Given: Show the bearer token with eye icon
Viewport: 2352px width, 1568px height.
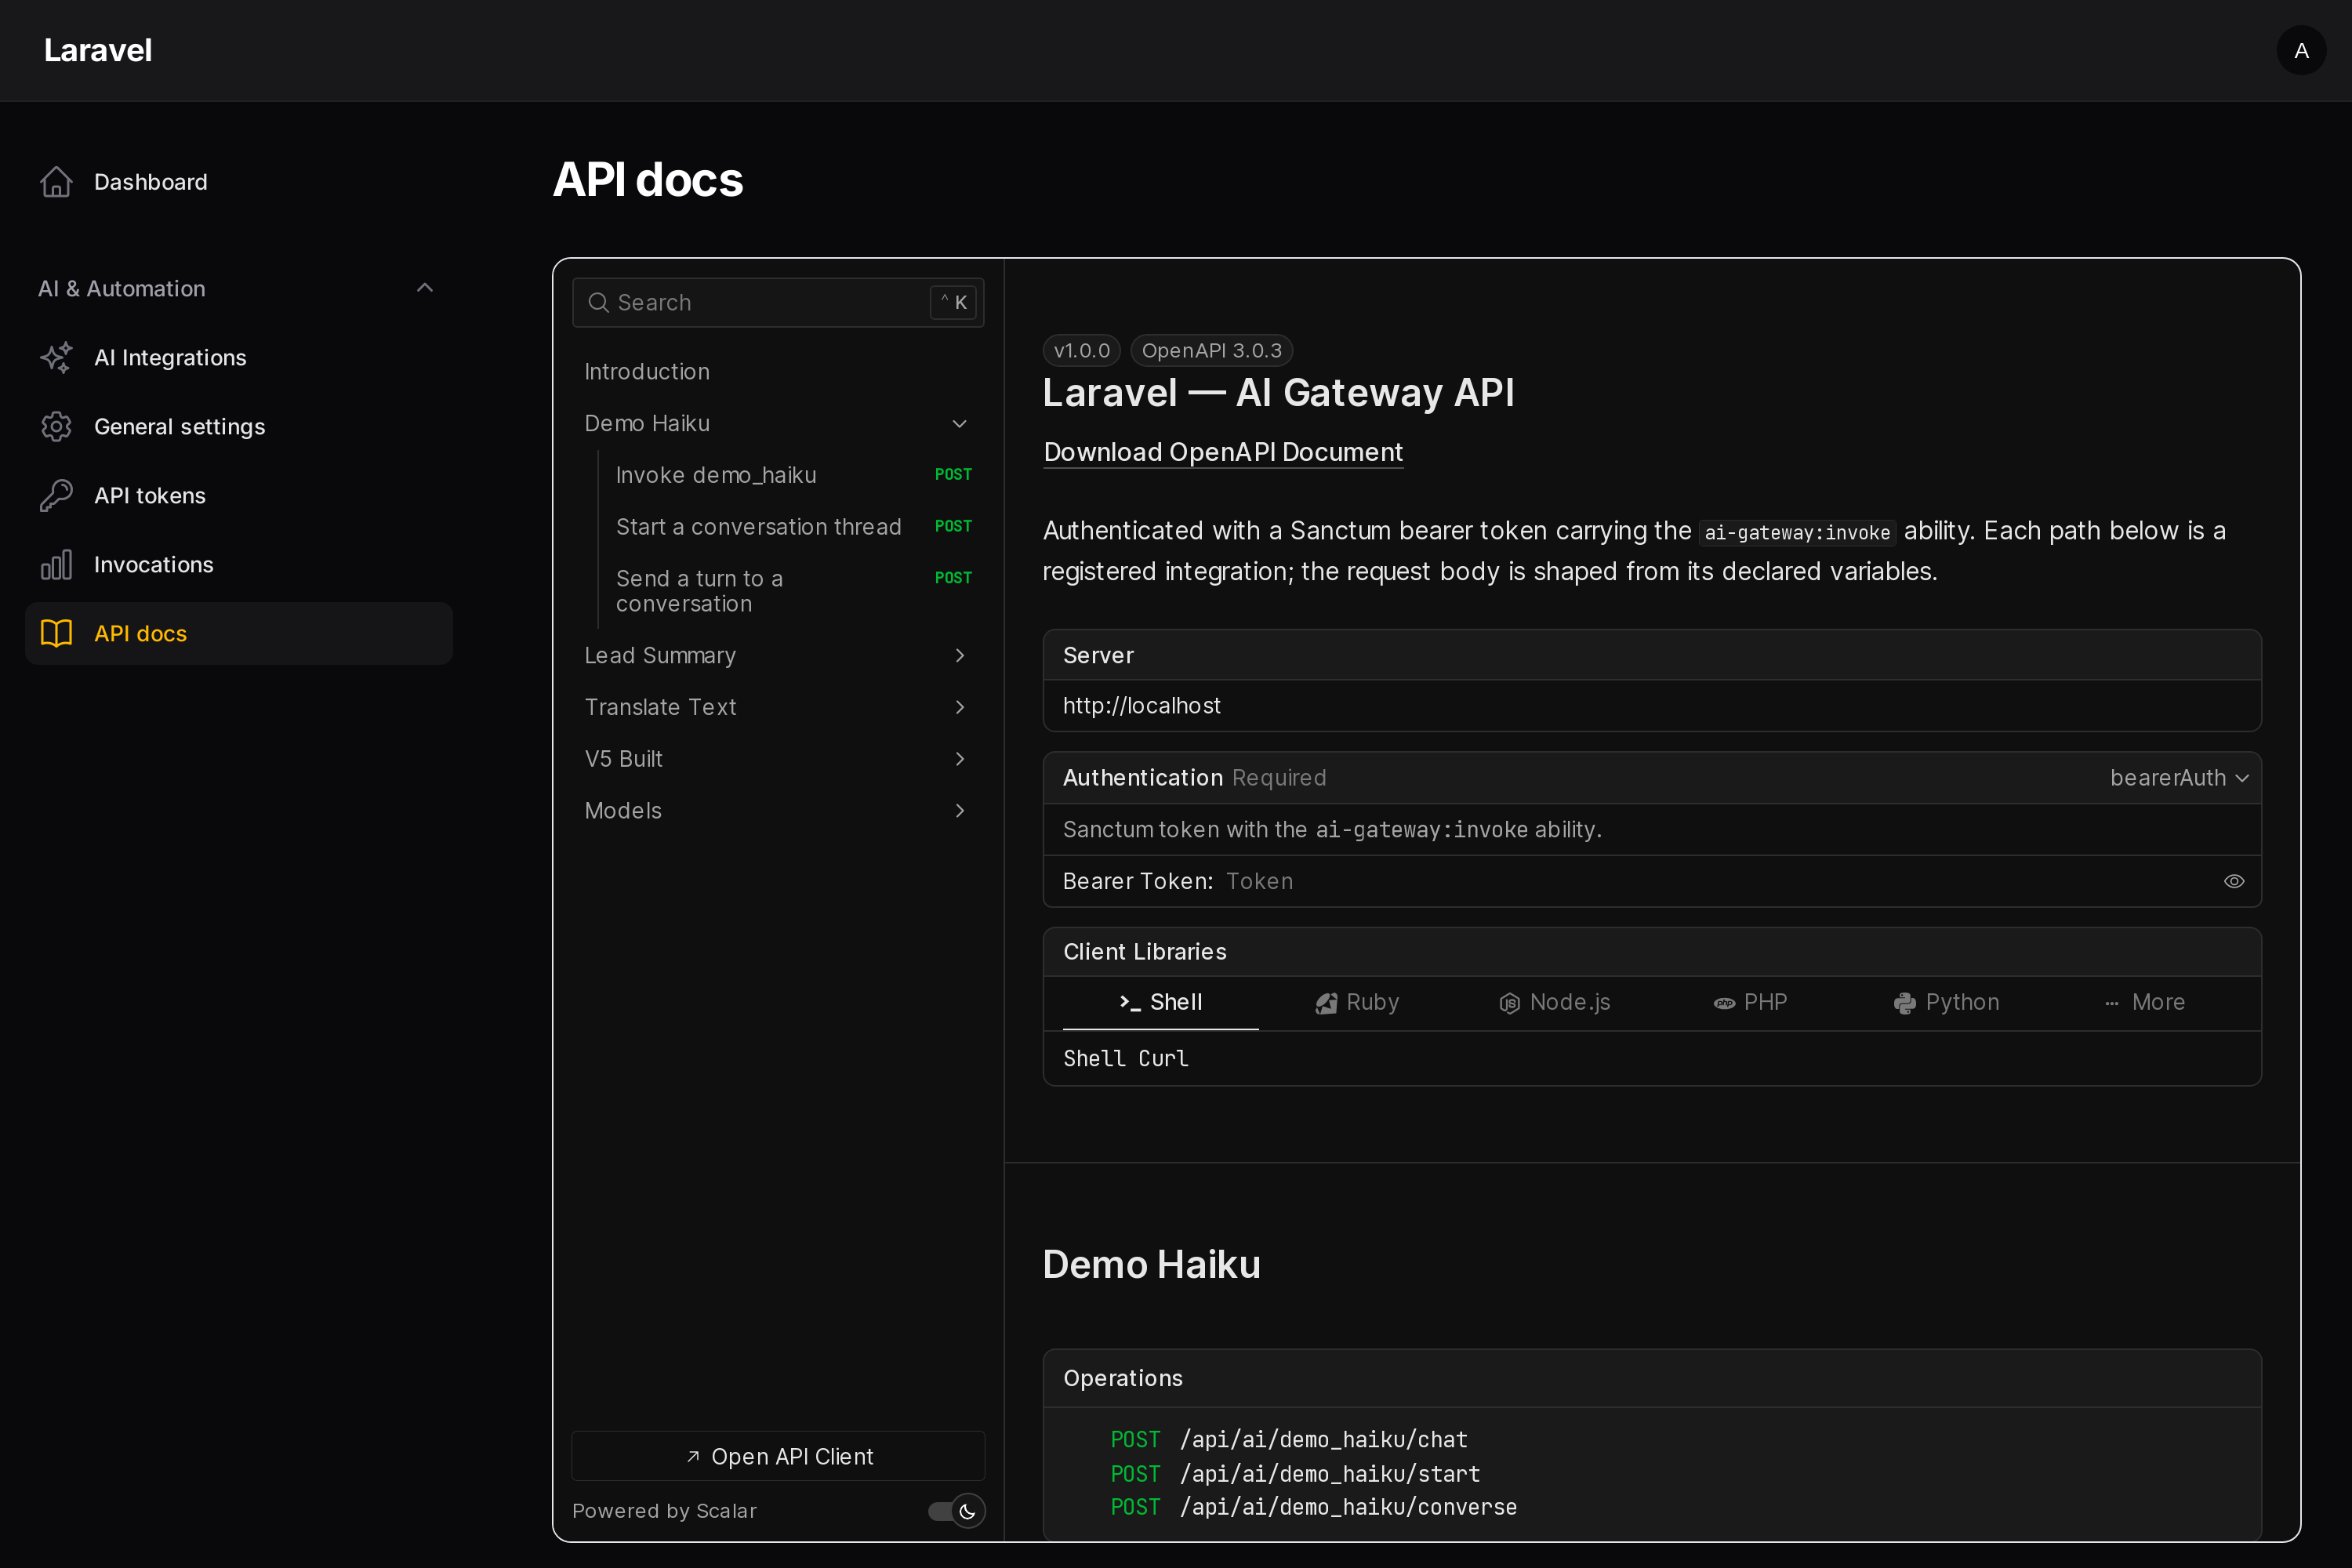Looking at the screenshot, I should (x=2233, y=881).
